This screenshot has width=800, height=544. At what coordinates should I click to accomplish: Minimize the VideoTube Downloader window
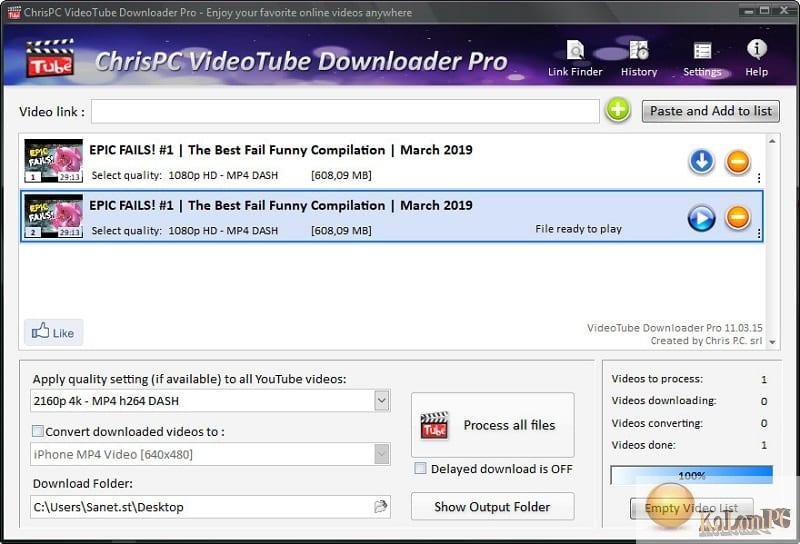(x=749, y=10)
